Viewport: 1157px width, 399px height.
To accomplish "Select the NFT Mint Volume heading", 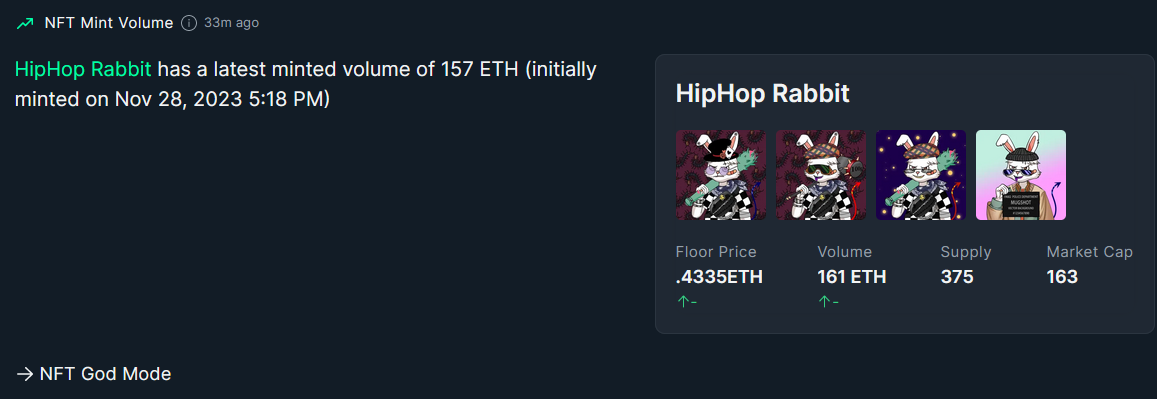I will 108,23.
